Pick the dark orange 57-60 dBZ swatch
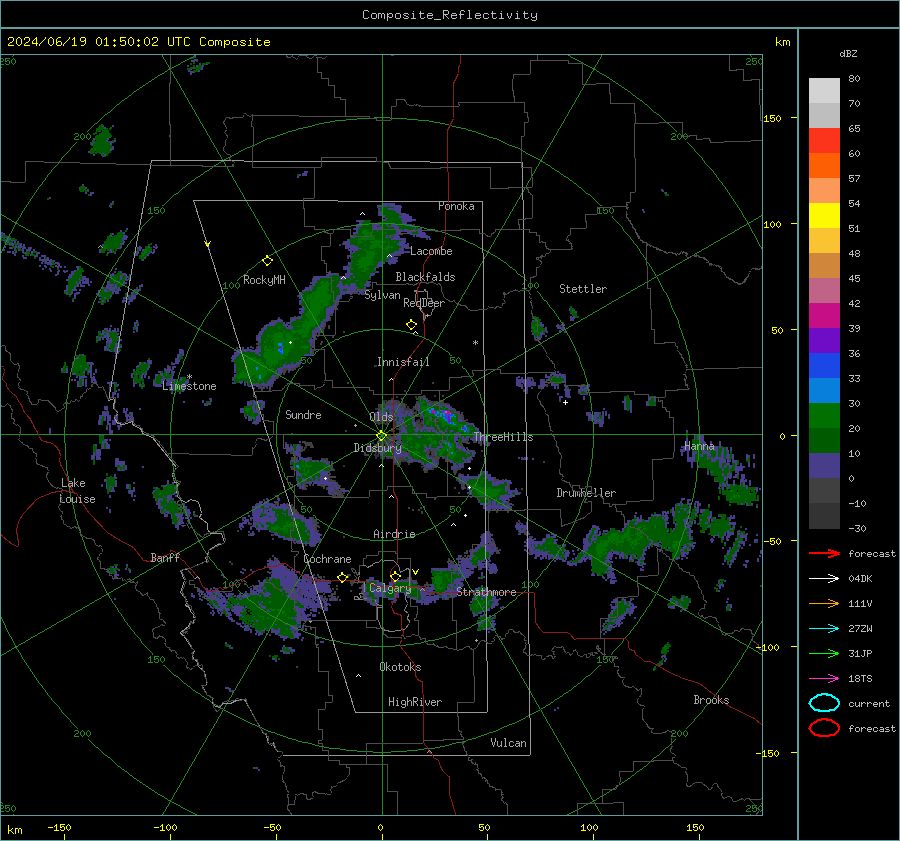Image resolution: width=900 pixels, height=841 pixels. coord(824,165)
